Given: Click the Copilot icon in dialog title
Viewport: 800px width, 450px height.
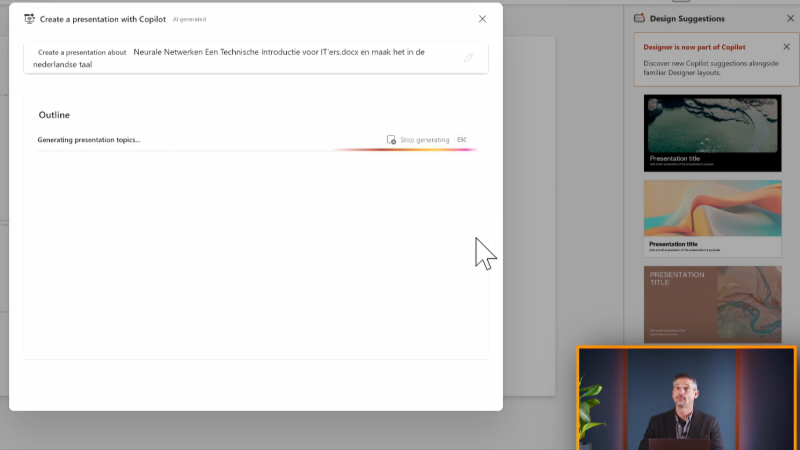Looking at the screenshot, I should 30,19.
